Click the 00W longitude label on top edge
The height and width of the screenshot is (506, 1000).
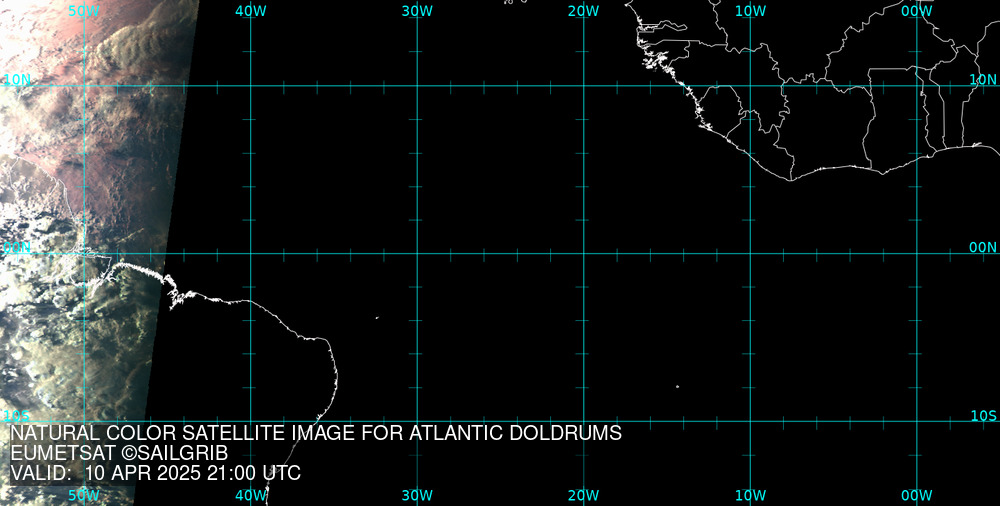pyautogui.click(x=917, y=11)
